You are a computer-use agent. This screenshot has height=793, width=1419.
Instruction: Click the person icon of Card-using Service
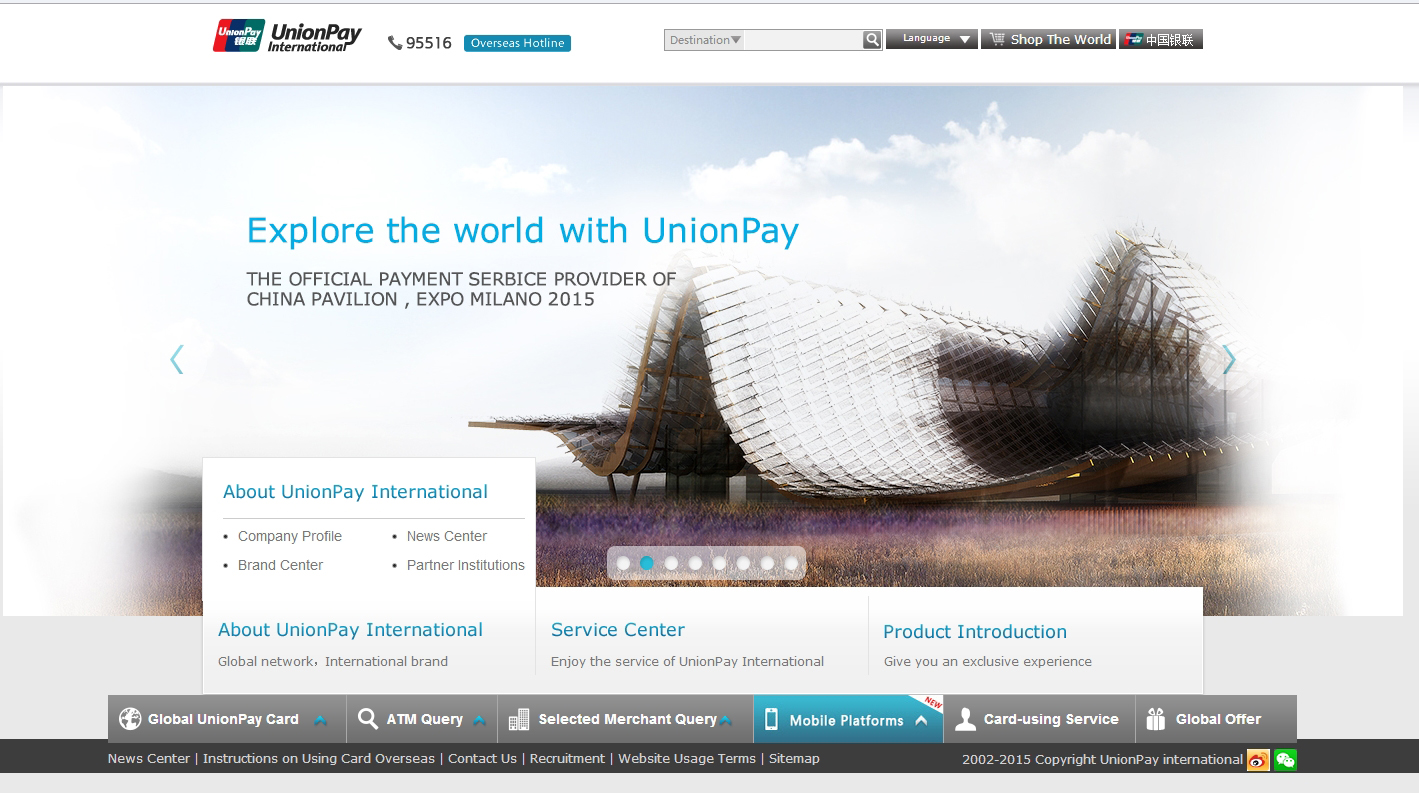pos(965,719)
